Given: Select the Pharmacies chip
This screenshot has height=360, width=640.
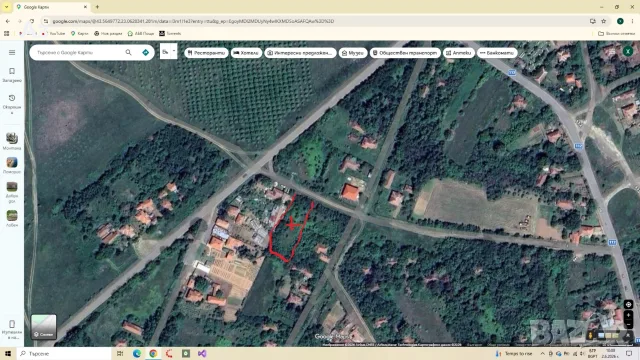Looking at the screenshot, I should click(x=458, y=53).
